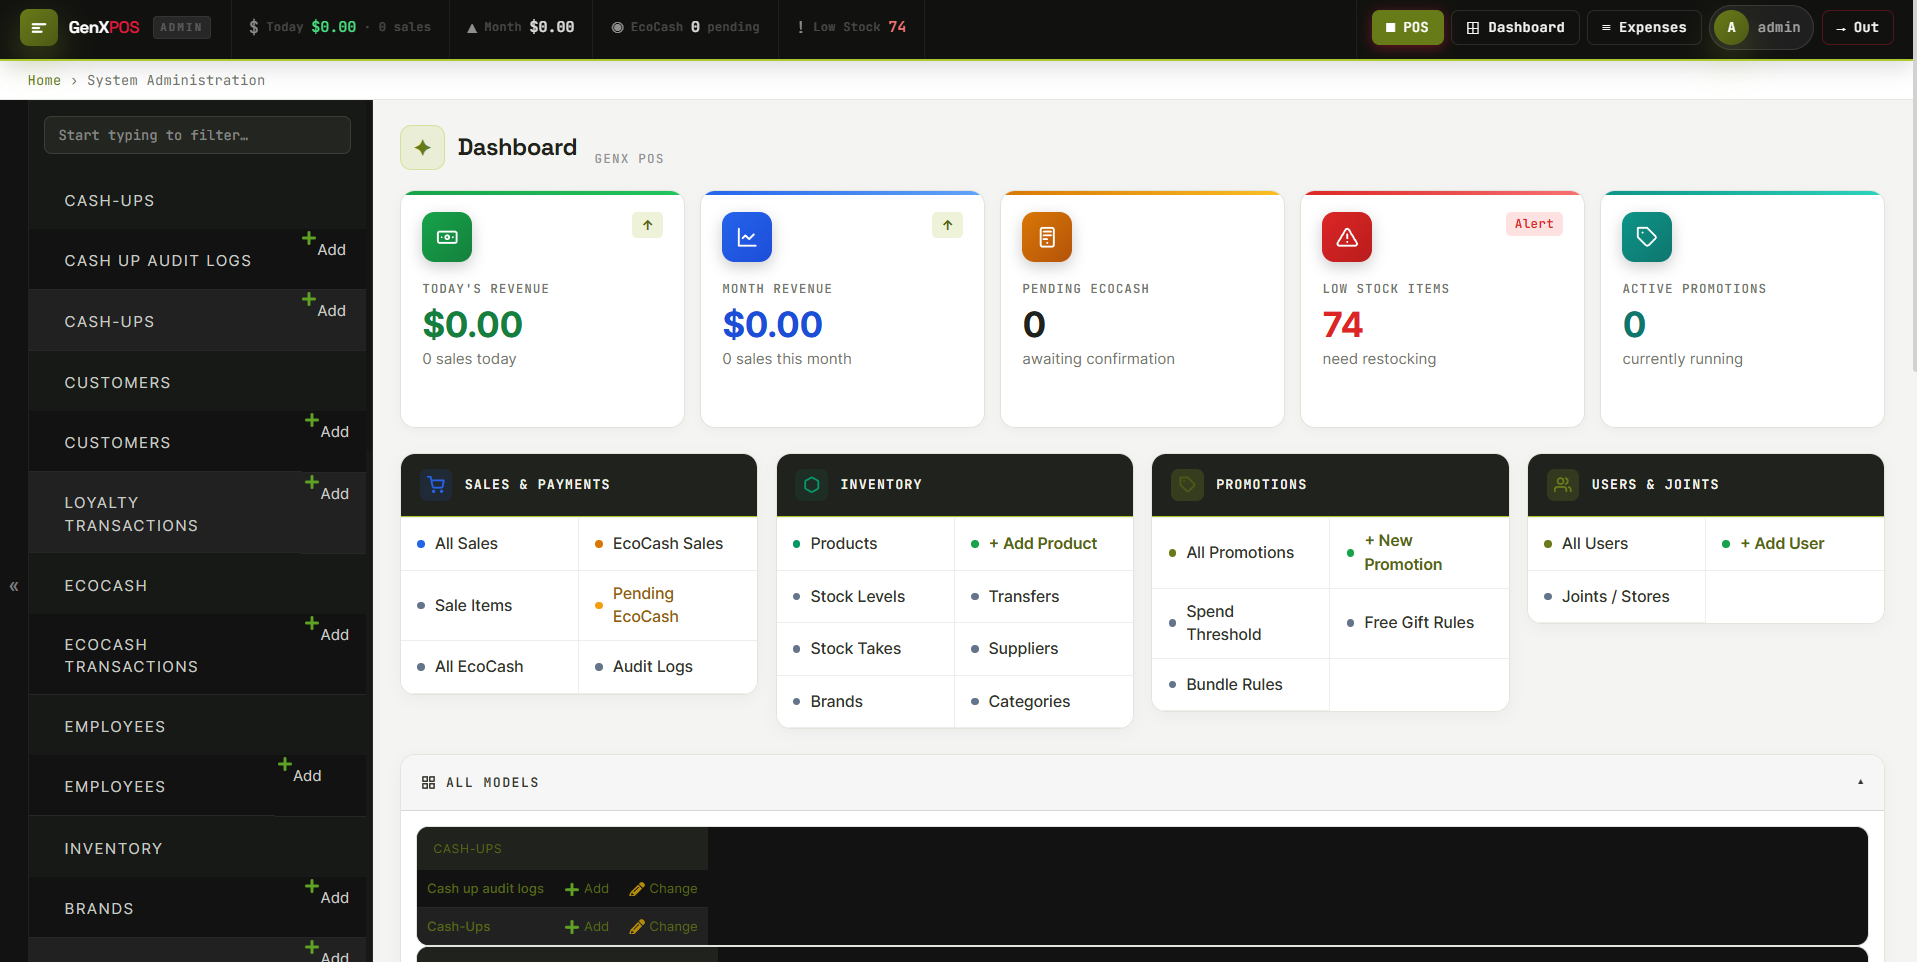The width and height of the screenshot is (1917, 962).
Task: Open Free Gift Rules link
Action: (x=1419, y=623)
